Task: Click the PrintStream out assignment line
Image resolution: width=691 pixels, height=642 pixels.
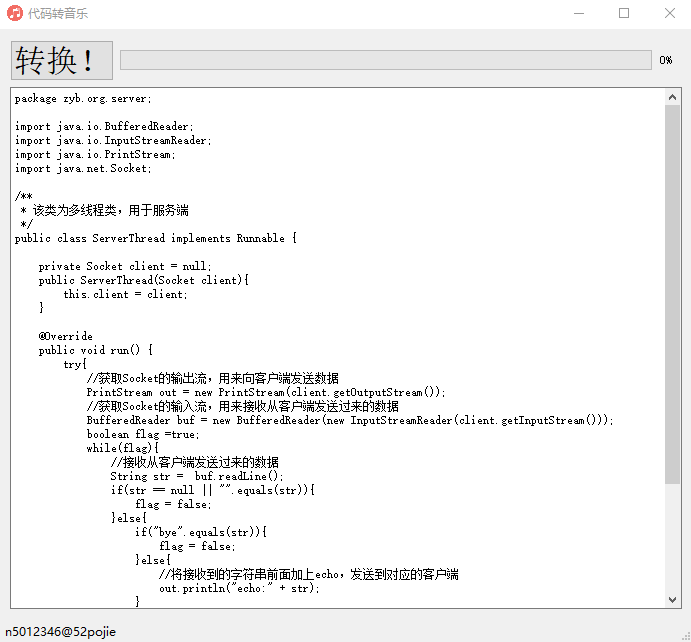Action: pos(265,393)
